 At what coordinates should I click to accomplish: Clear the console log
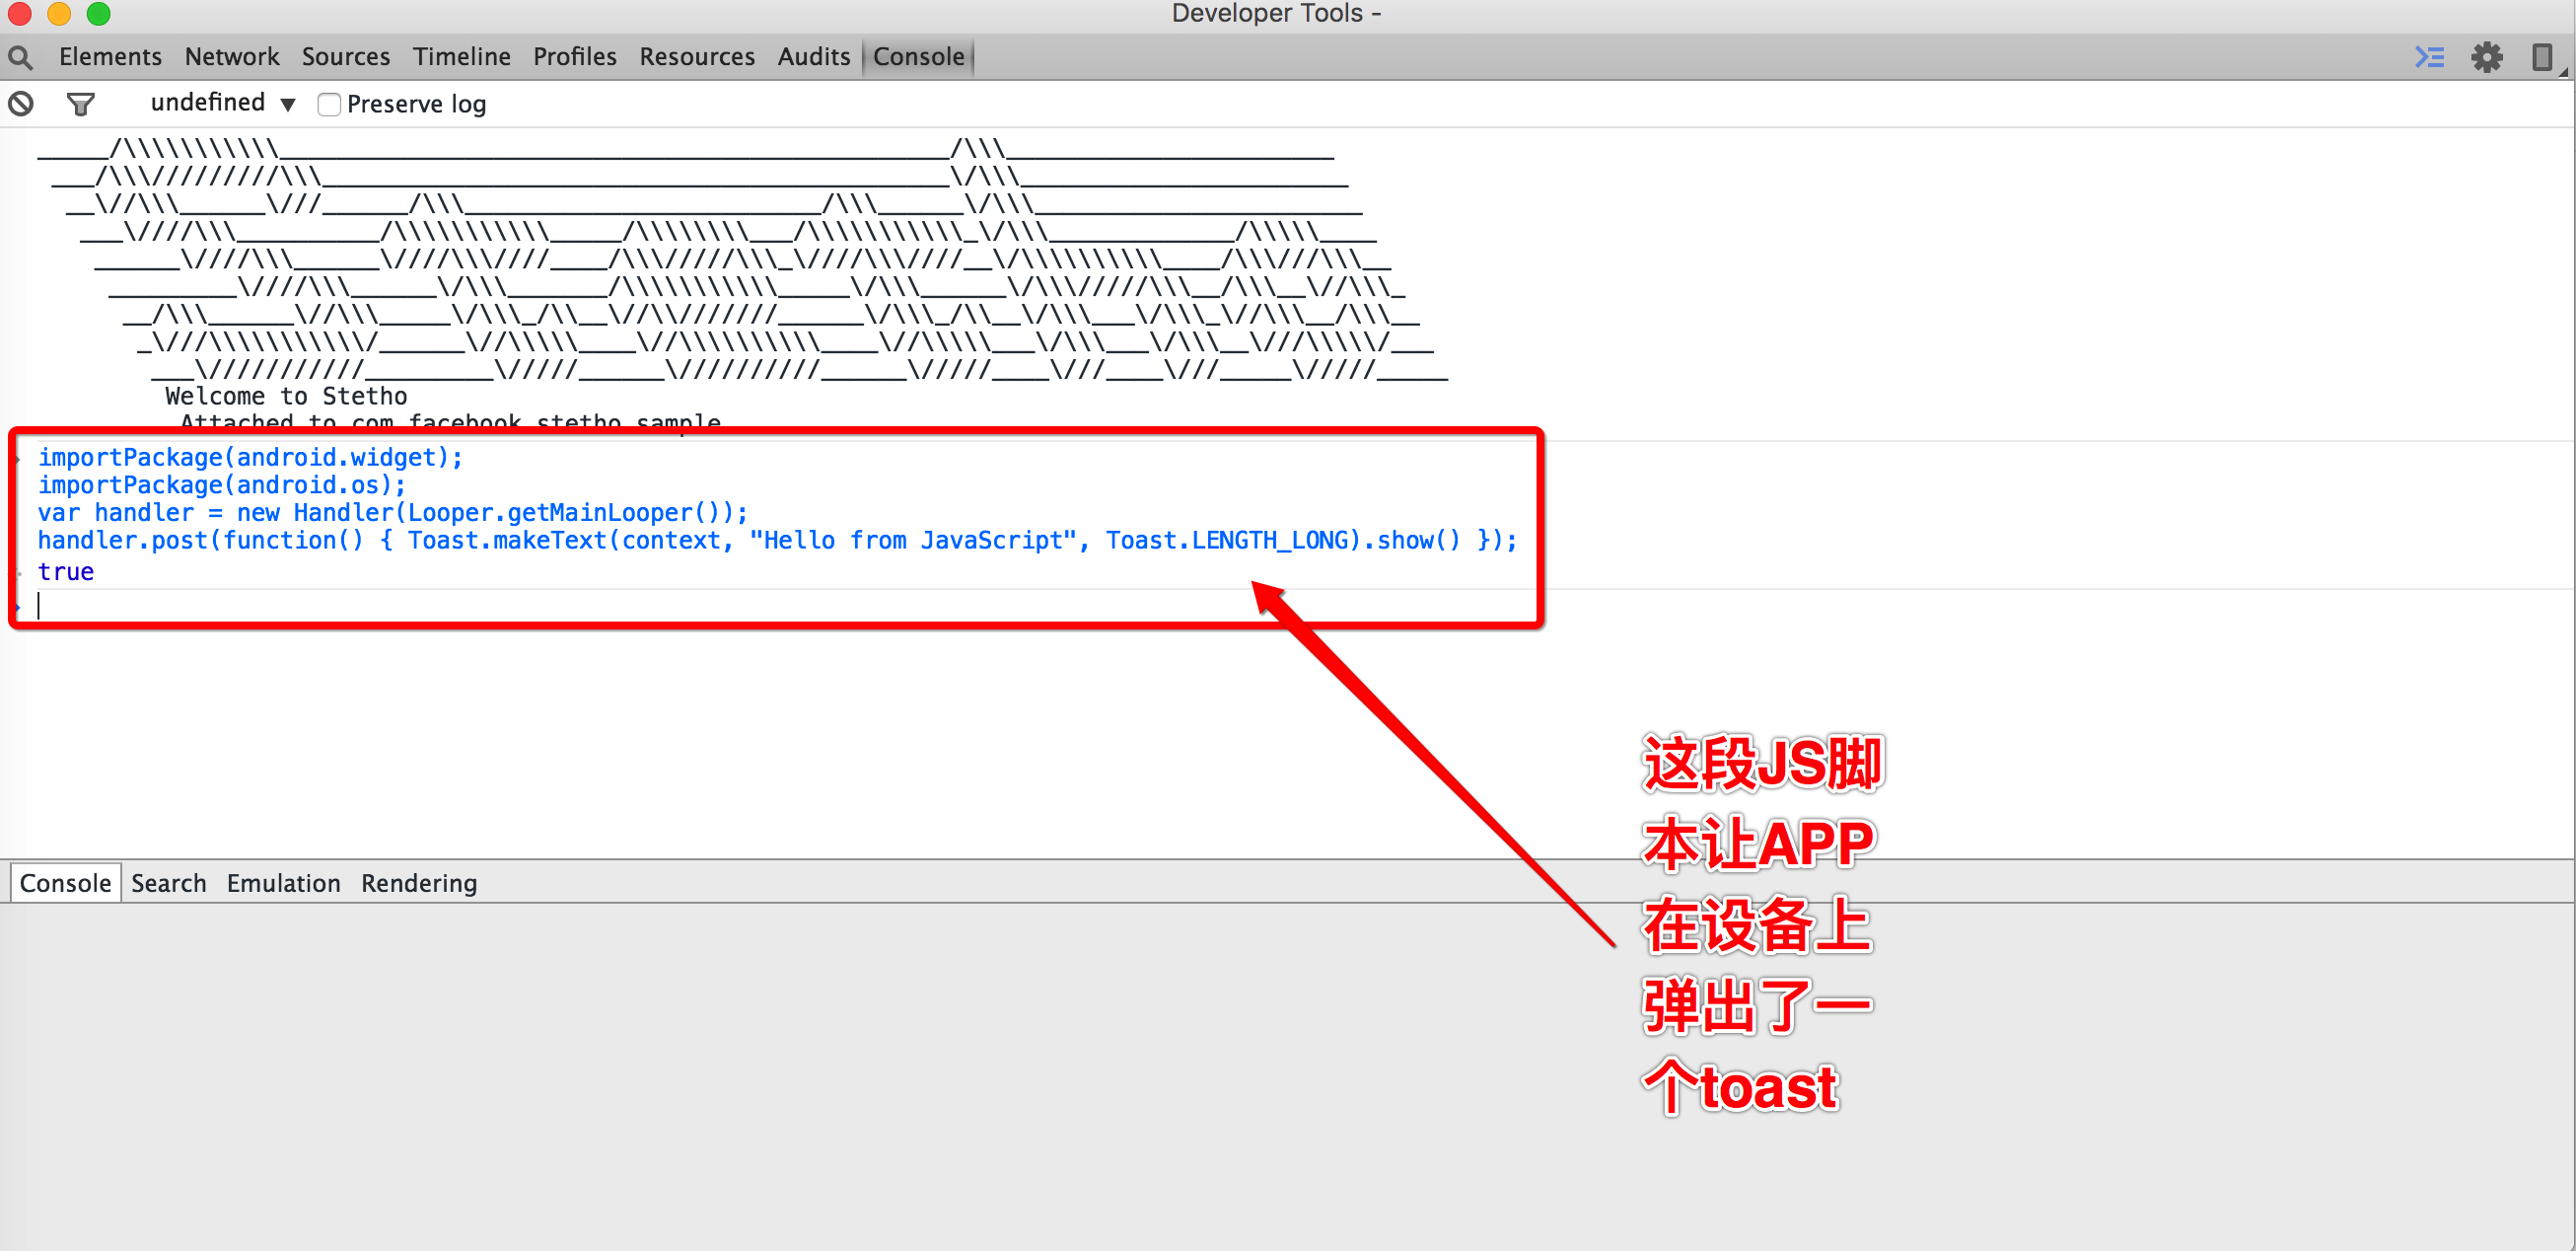click(21, 103)
